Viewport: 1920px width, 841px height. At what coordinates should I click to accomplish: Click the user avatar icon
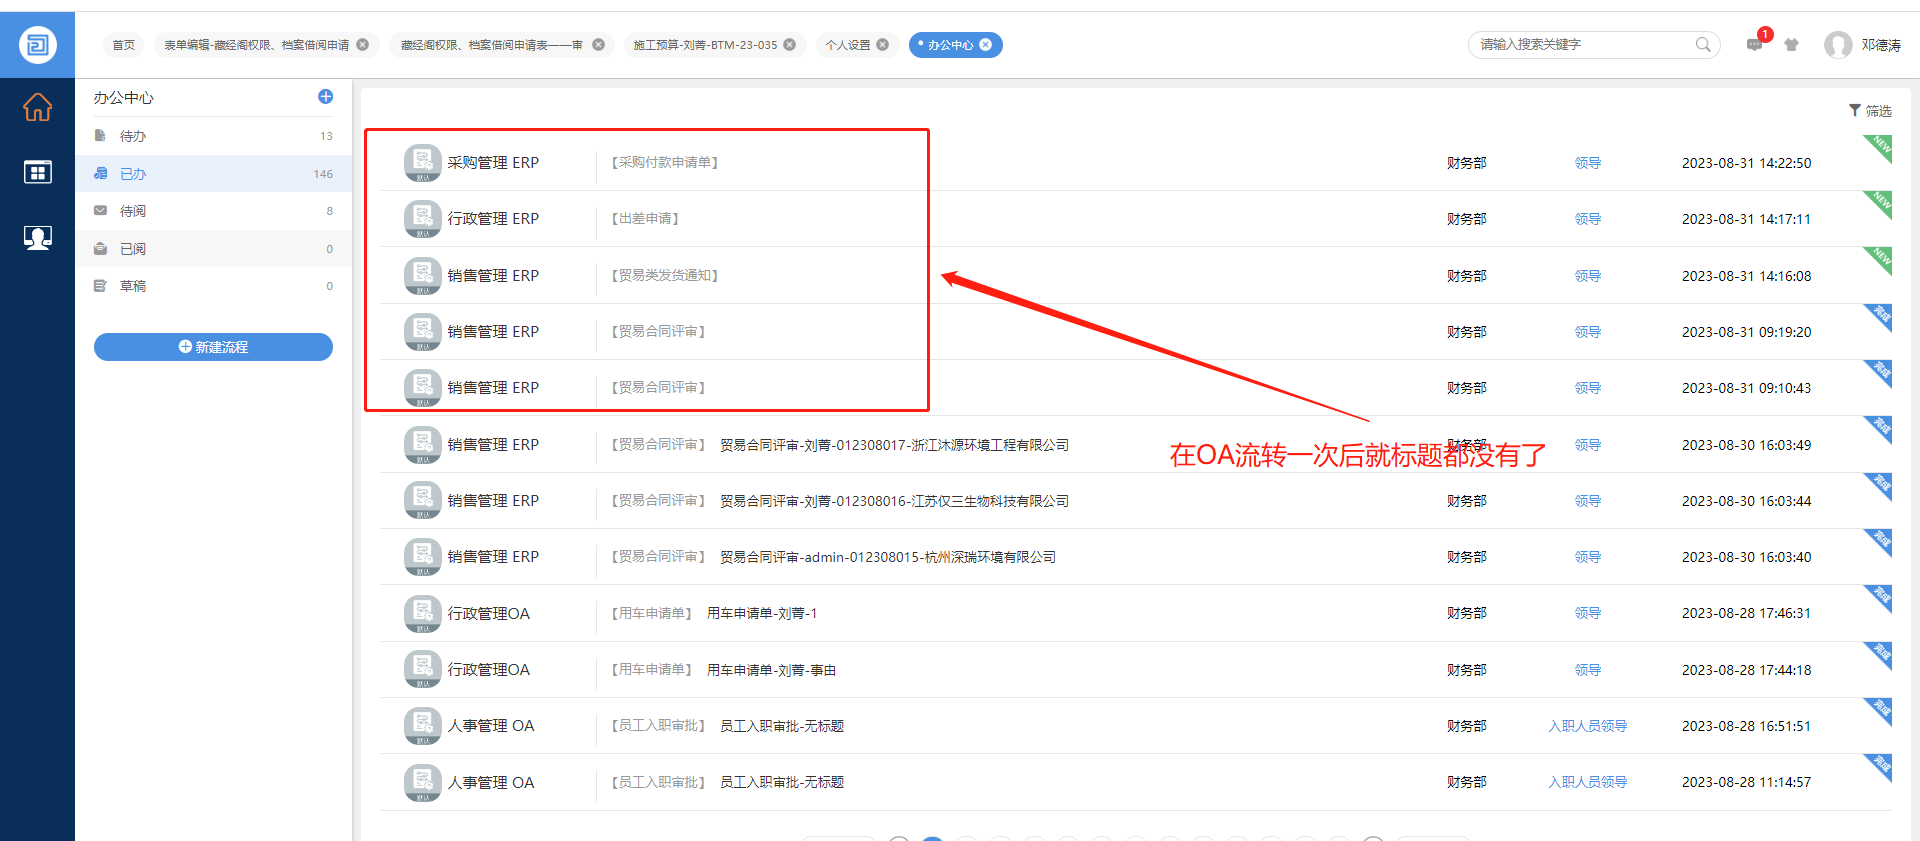tap(1838, 45)
